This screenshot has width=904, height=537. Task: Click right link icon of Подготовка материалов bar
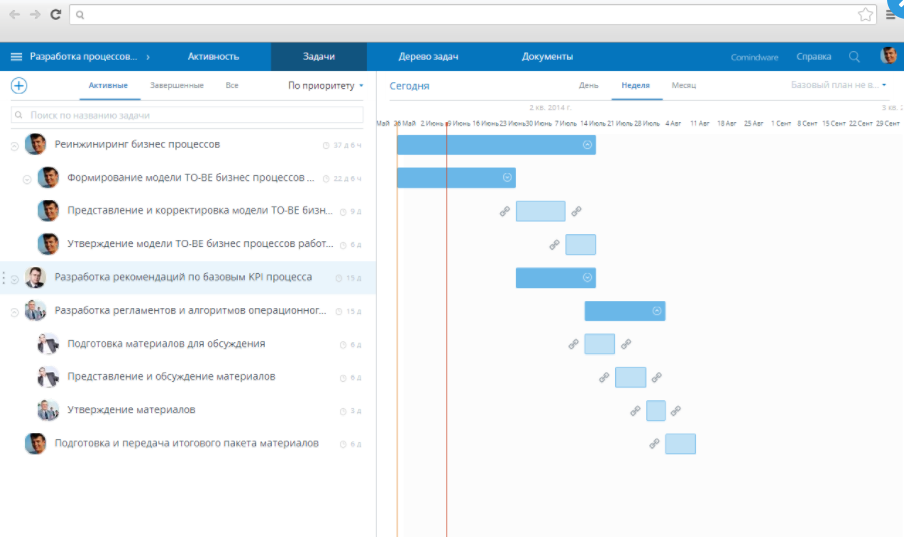(626, 344)
